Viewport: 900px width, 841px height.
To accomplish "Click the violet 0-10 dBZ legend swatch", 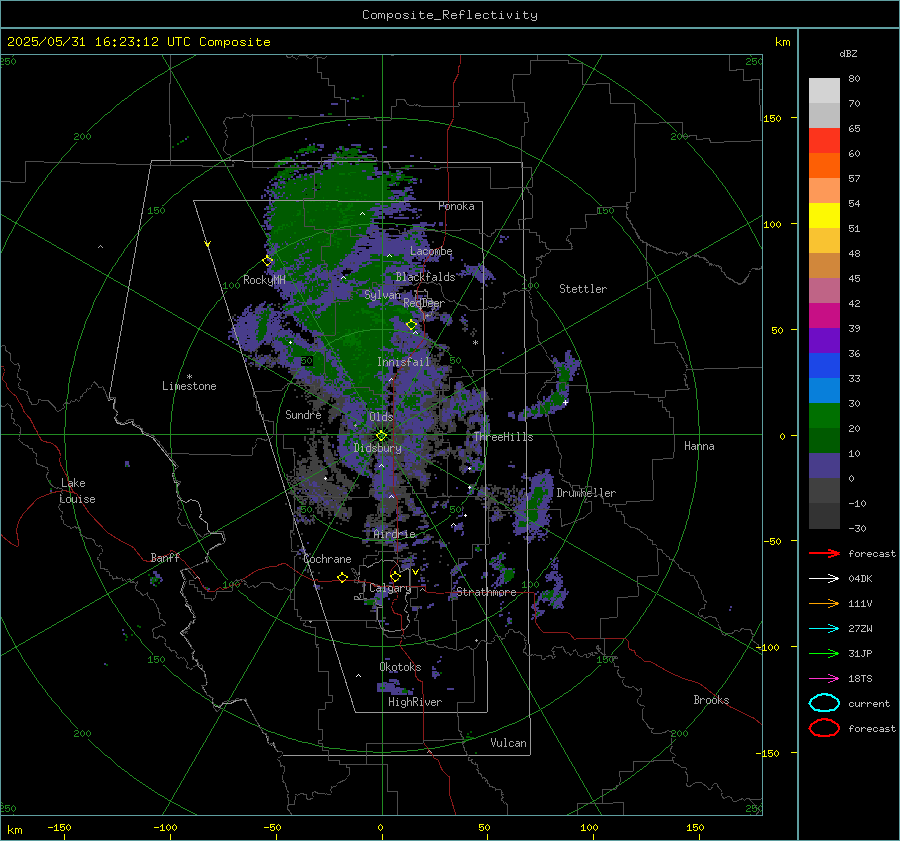I will [x=824, y=466].
